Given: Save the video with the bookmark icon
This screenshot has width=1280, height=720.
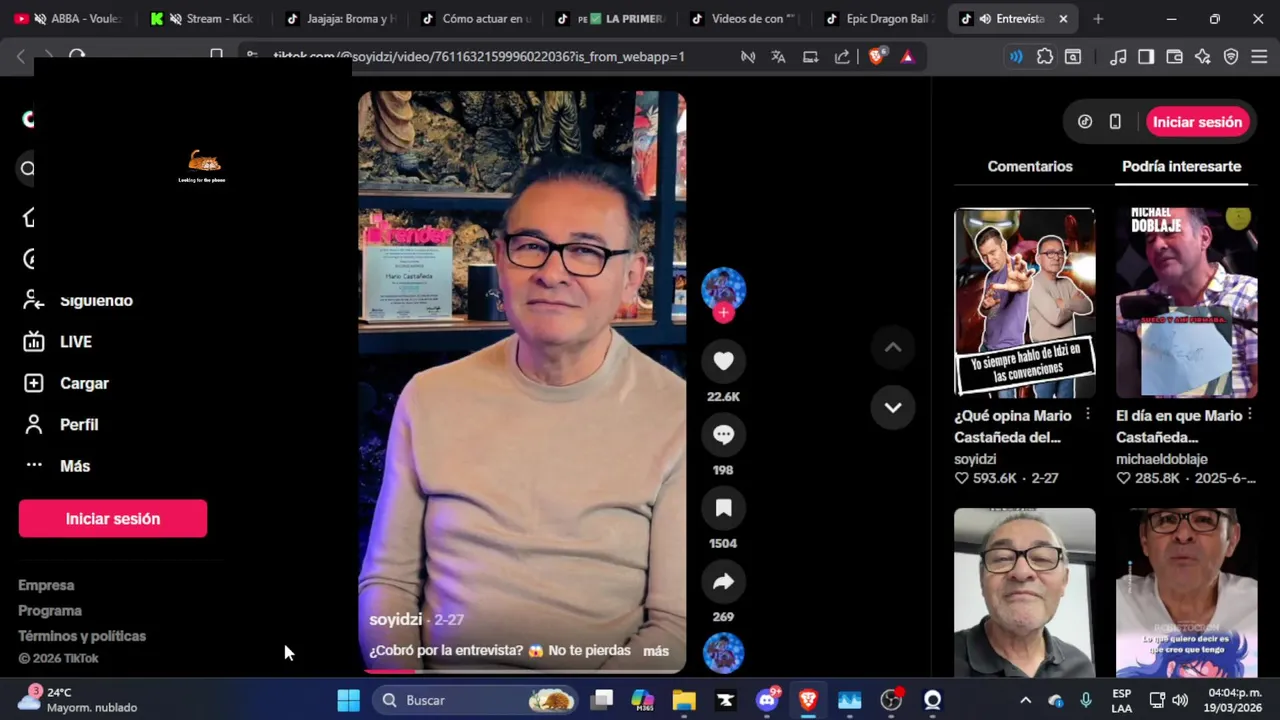Looking at the screenshot, I should click(x=723, y=508).
